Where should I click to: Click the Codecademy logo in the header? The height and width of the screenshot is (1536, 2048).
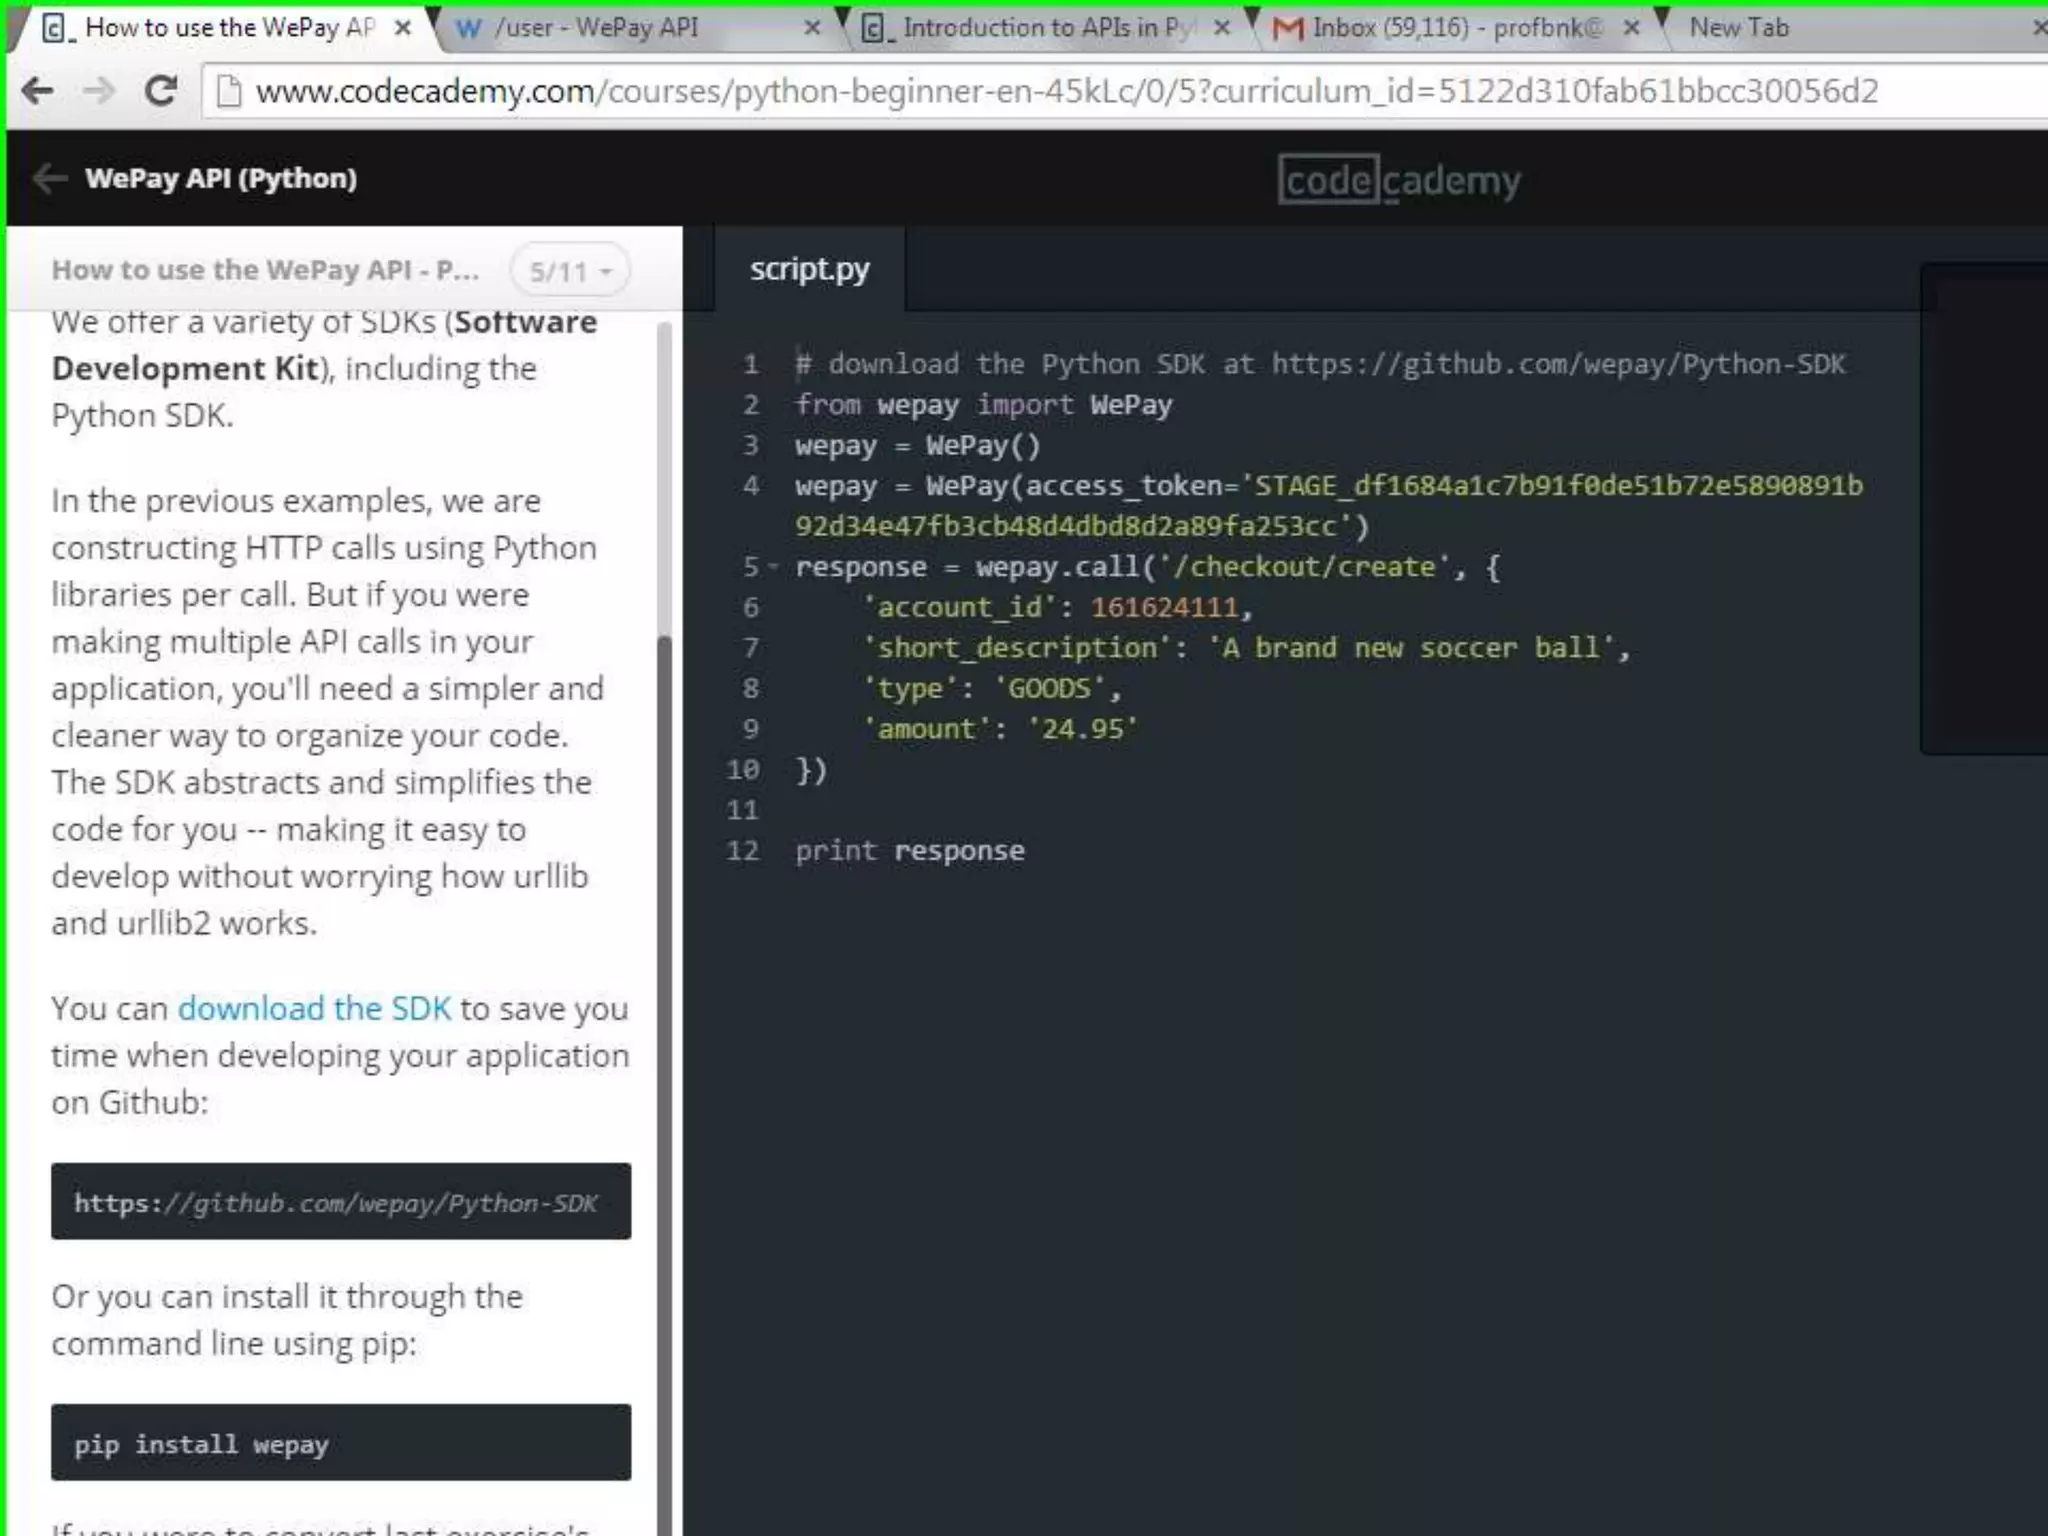pyautogui.click(x=1399, y=180)
